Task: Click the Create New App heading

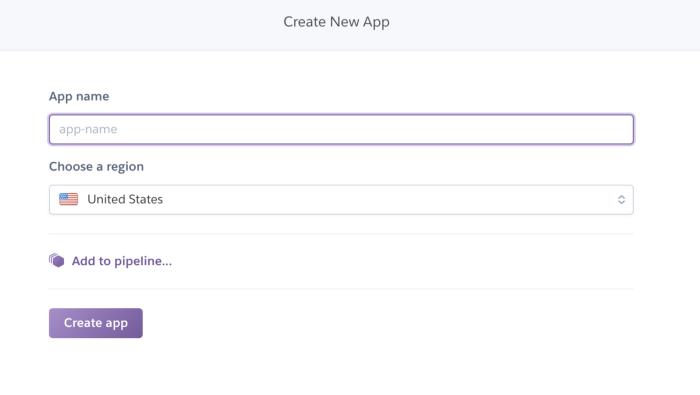Action: (x=337, y=22)
